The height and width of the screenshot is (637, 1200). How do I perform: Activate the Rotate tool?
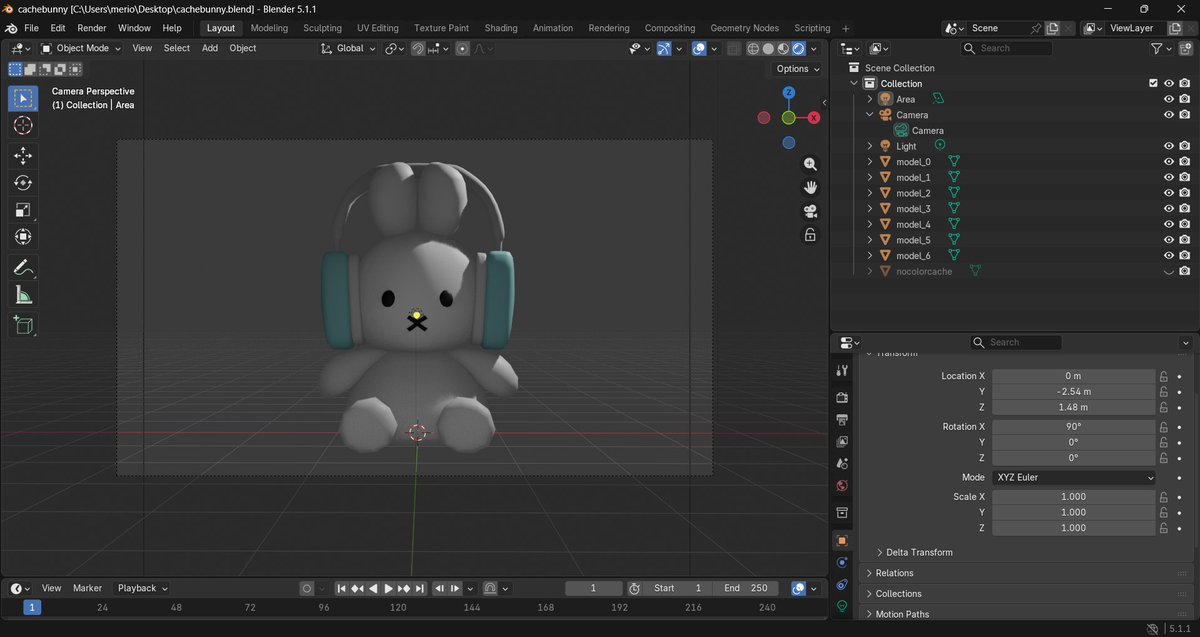click(23, 183)
